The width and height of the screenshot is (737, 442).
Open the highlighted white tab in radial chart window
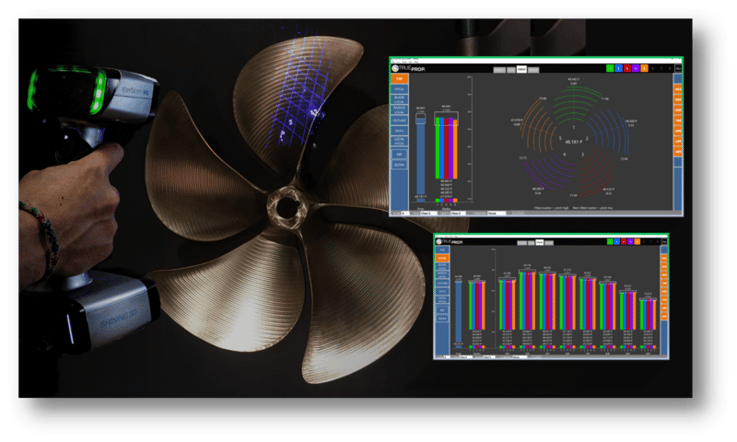click(x=520, y=68)
